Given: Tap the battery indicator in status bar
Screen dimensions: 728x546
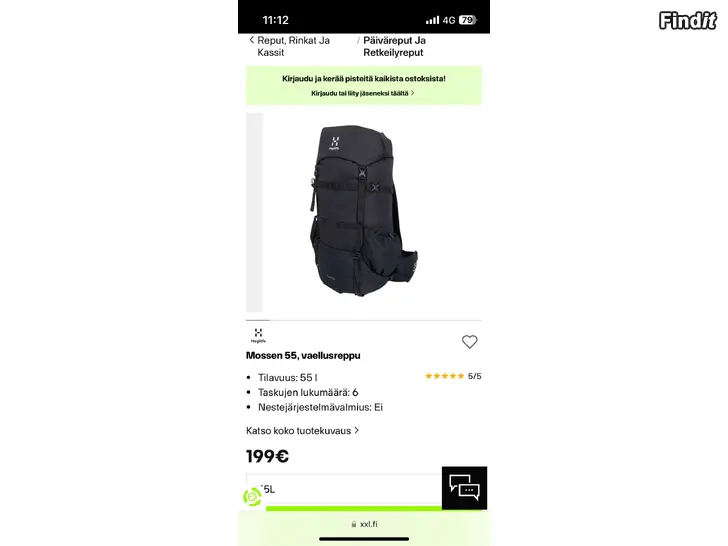Looking at the screenshot, I should click(x=468, y=20).
